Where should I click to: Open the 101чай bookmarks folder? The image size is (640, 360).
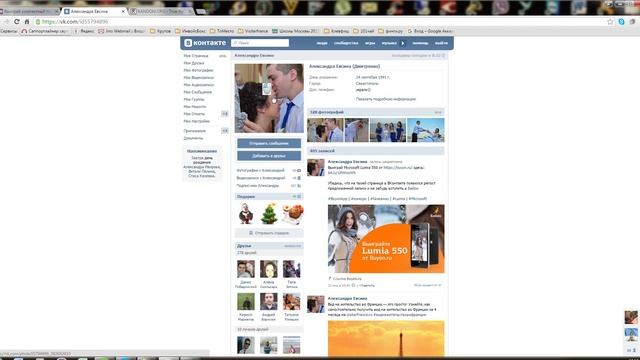coord(364,31)
